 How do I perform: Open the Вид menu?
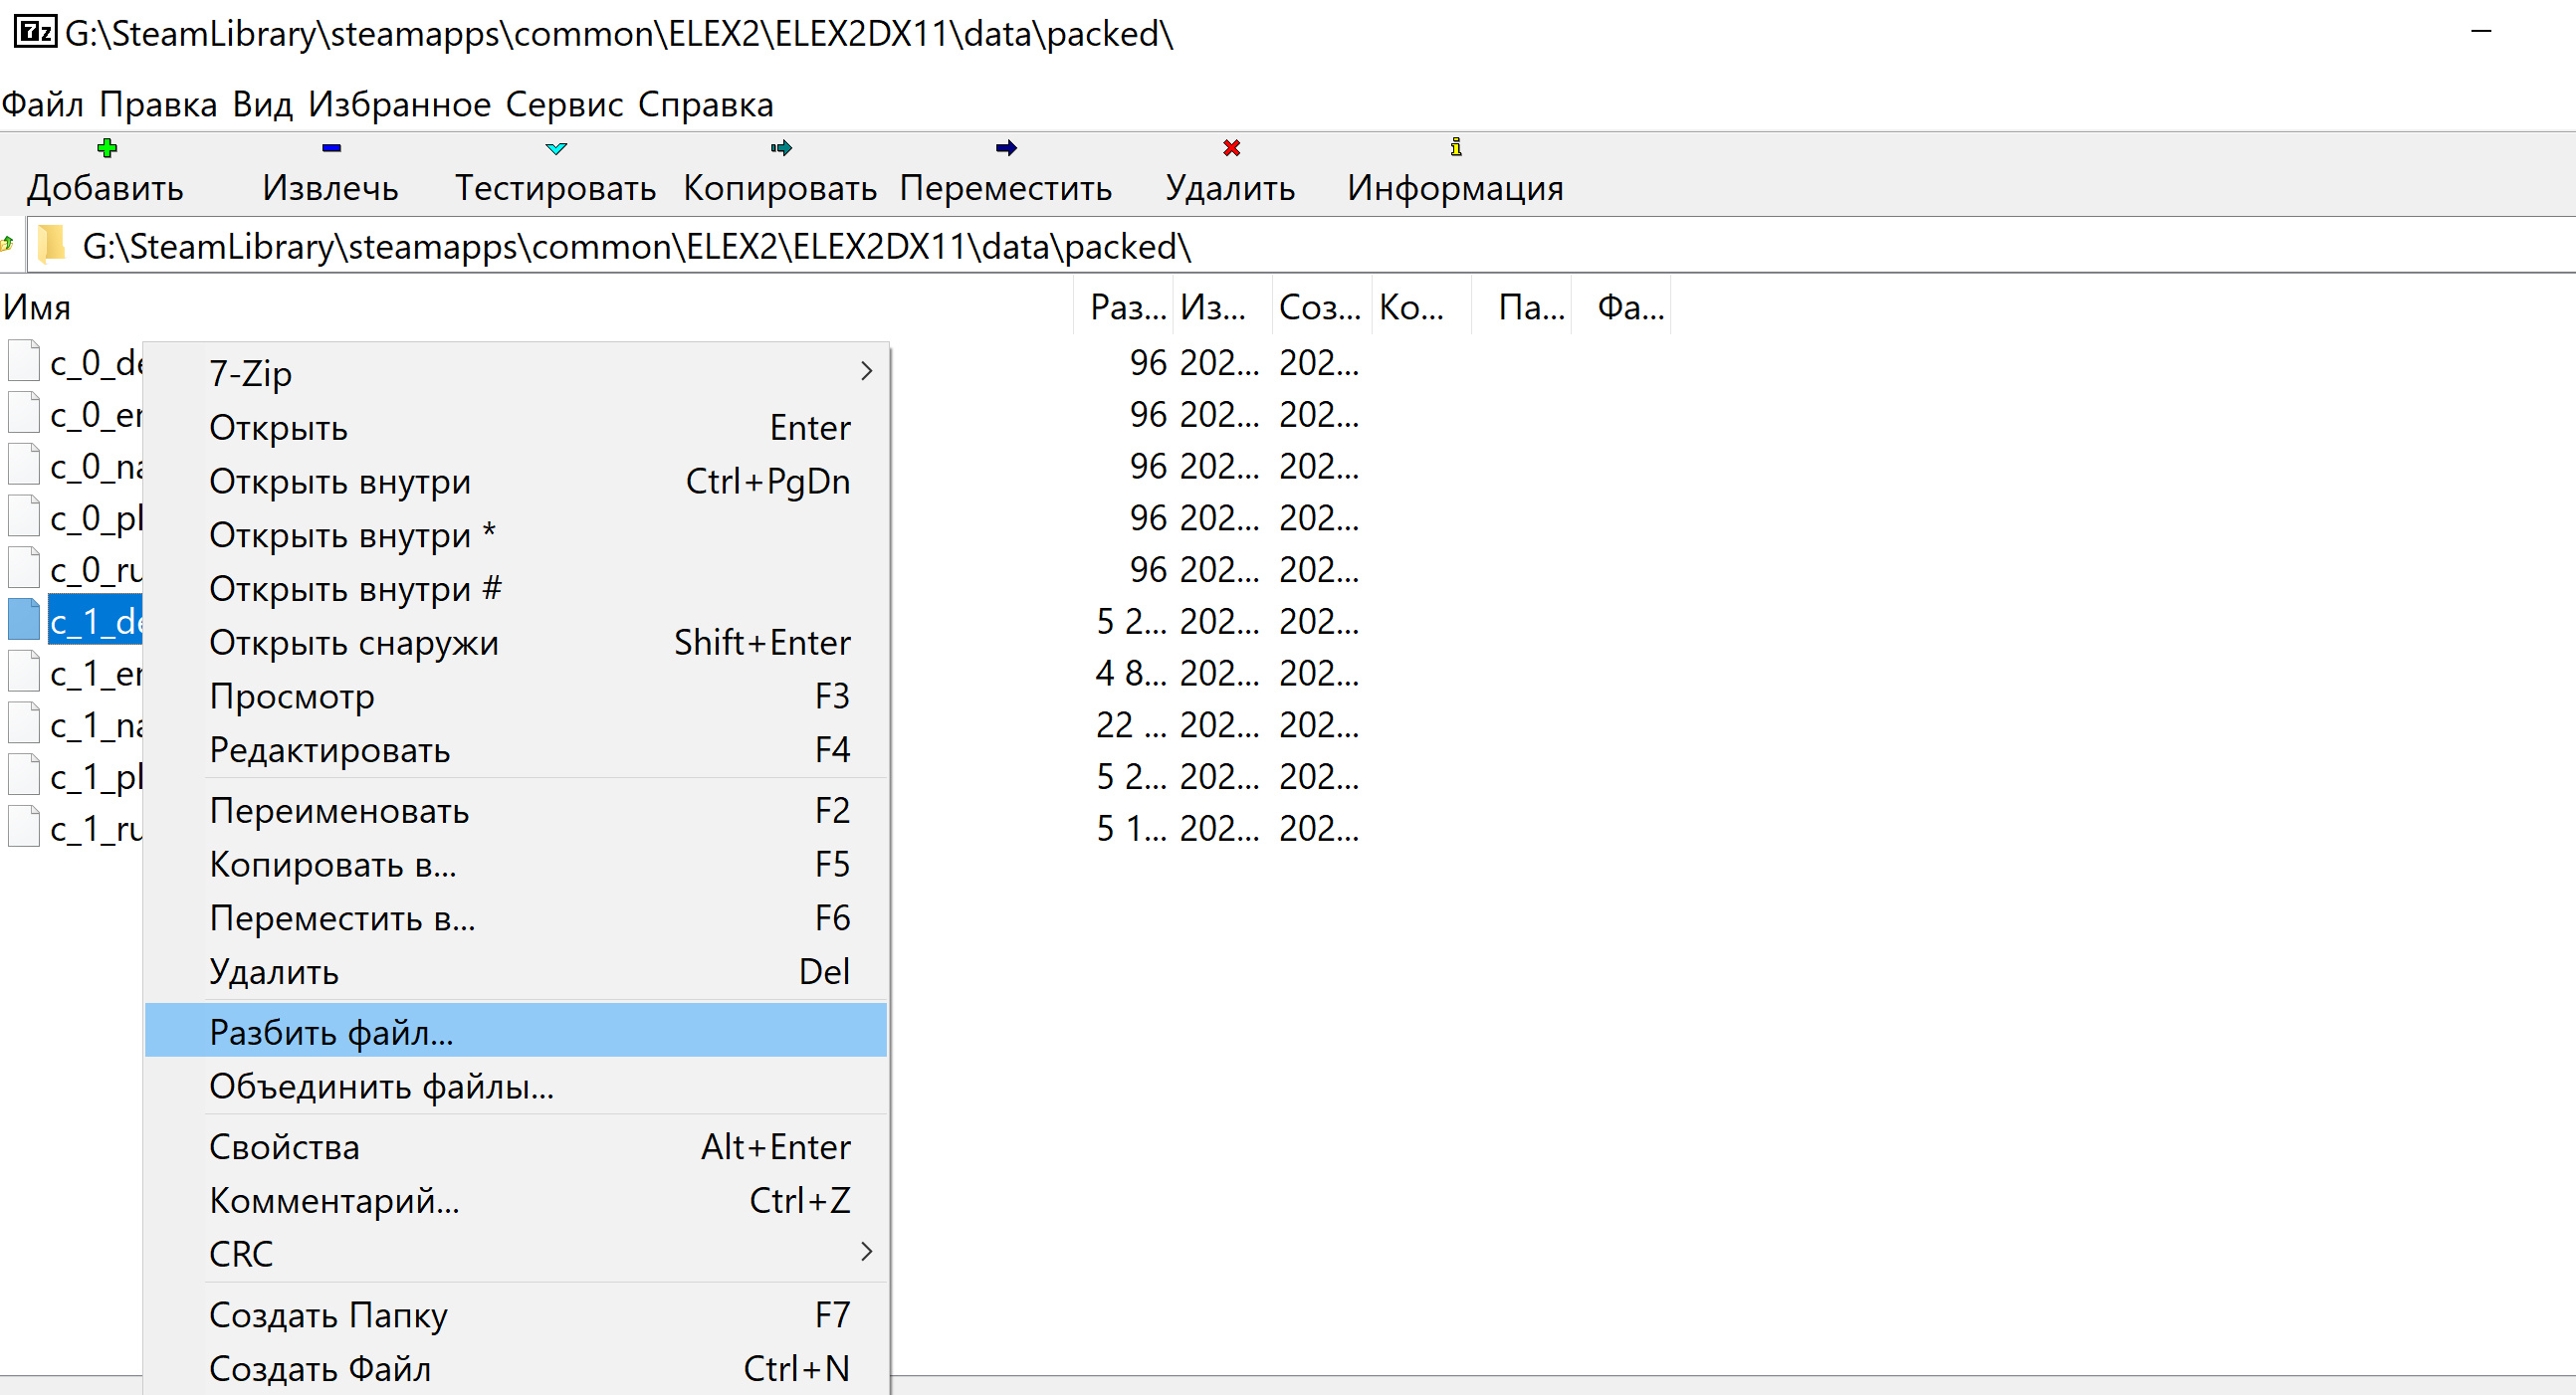263,104
